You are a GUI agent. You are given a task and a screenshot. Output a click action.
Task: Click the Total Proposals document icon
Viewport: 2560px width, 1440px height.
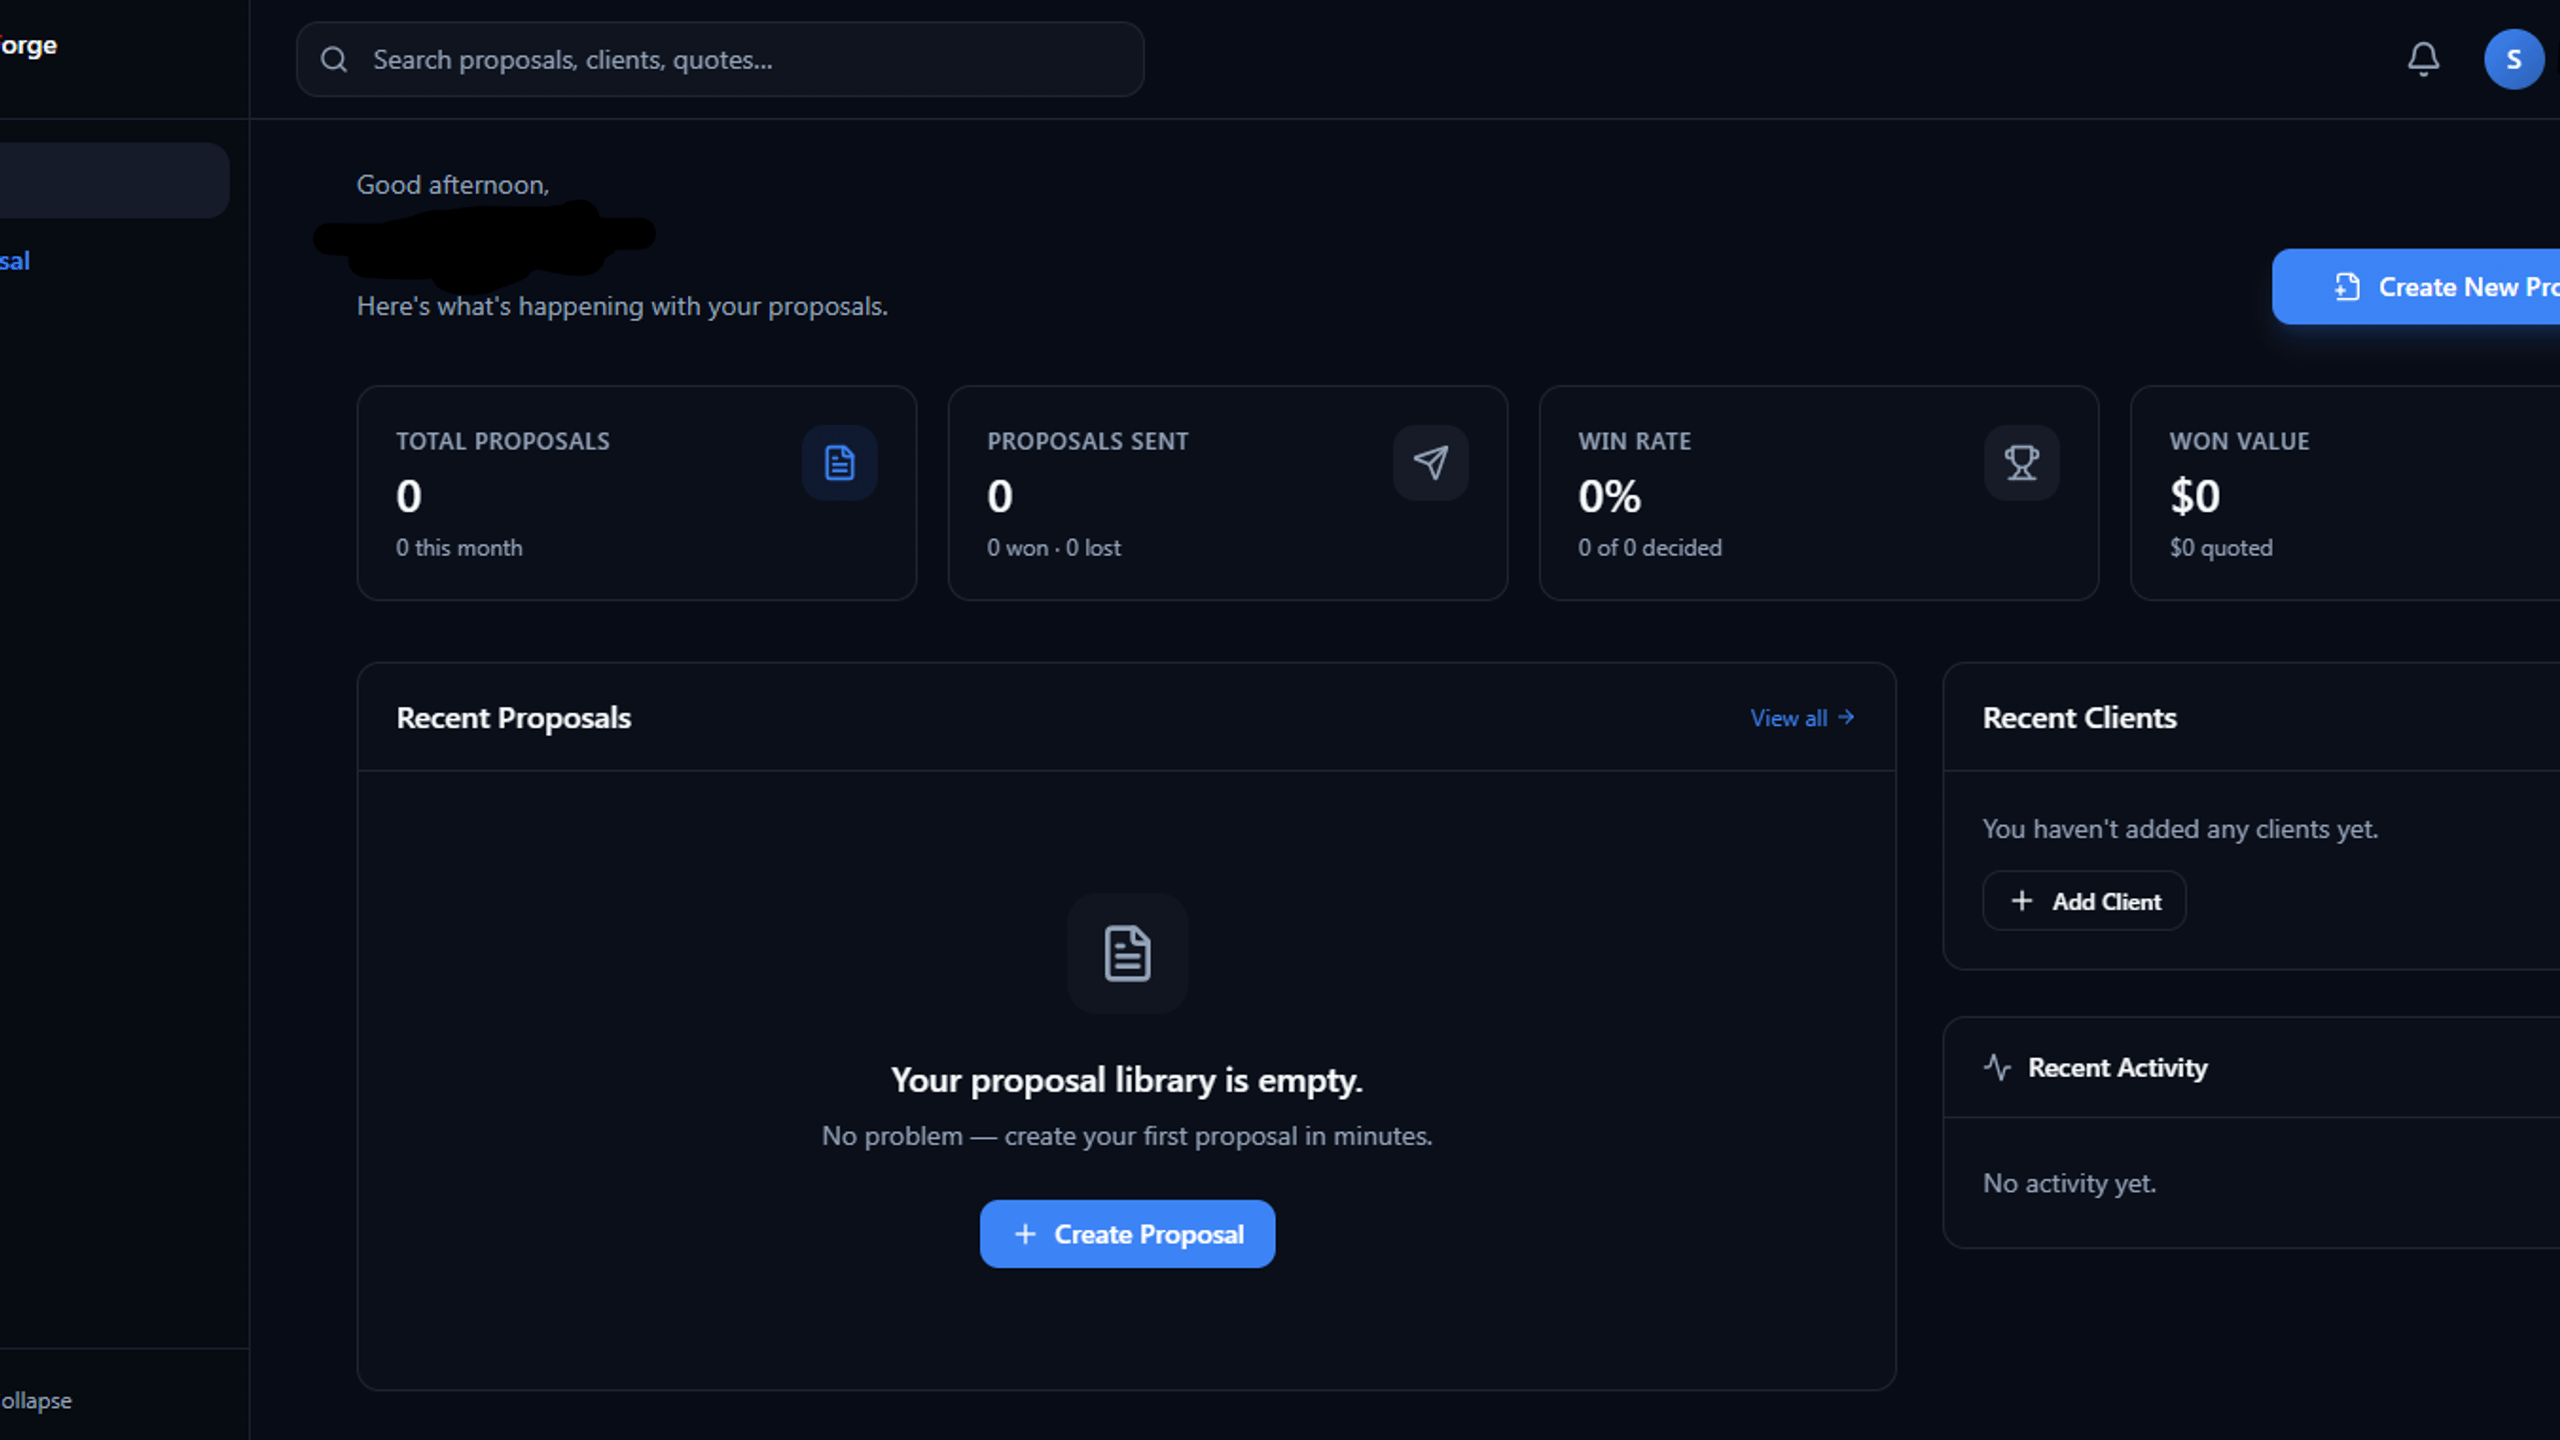[x=839, y=463]
